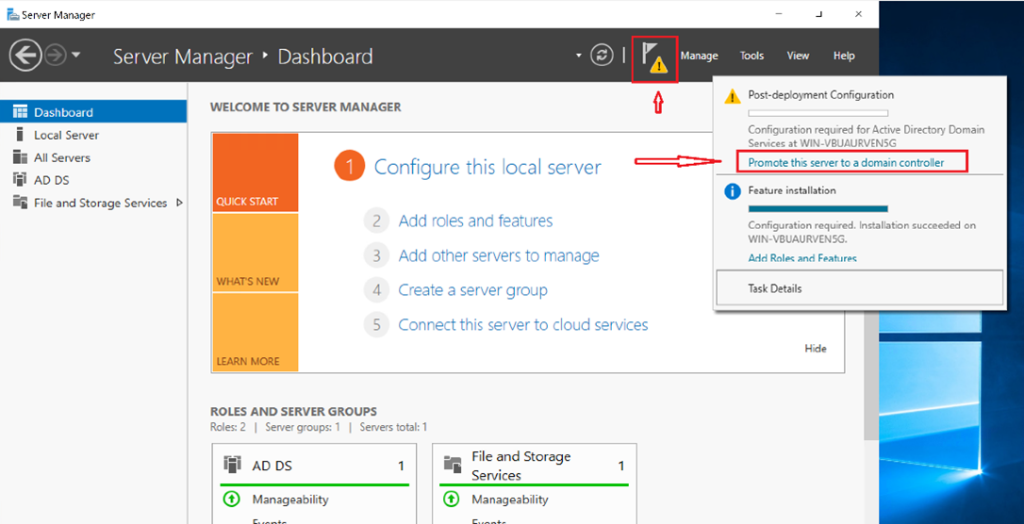The width and height of the screenshot is (1024, 524).
Task: Open the AD DS role tile header
Action: click(315, 466)
